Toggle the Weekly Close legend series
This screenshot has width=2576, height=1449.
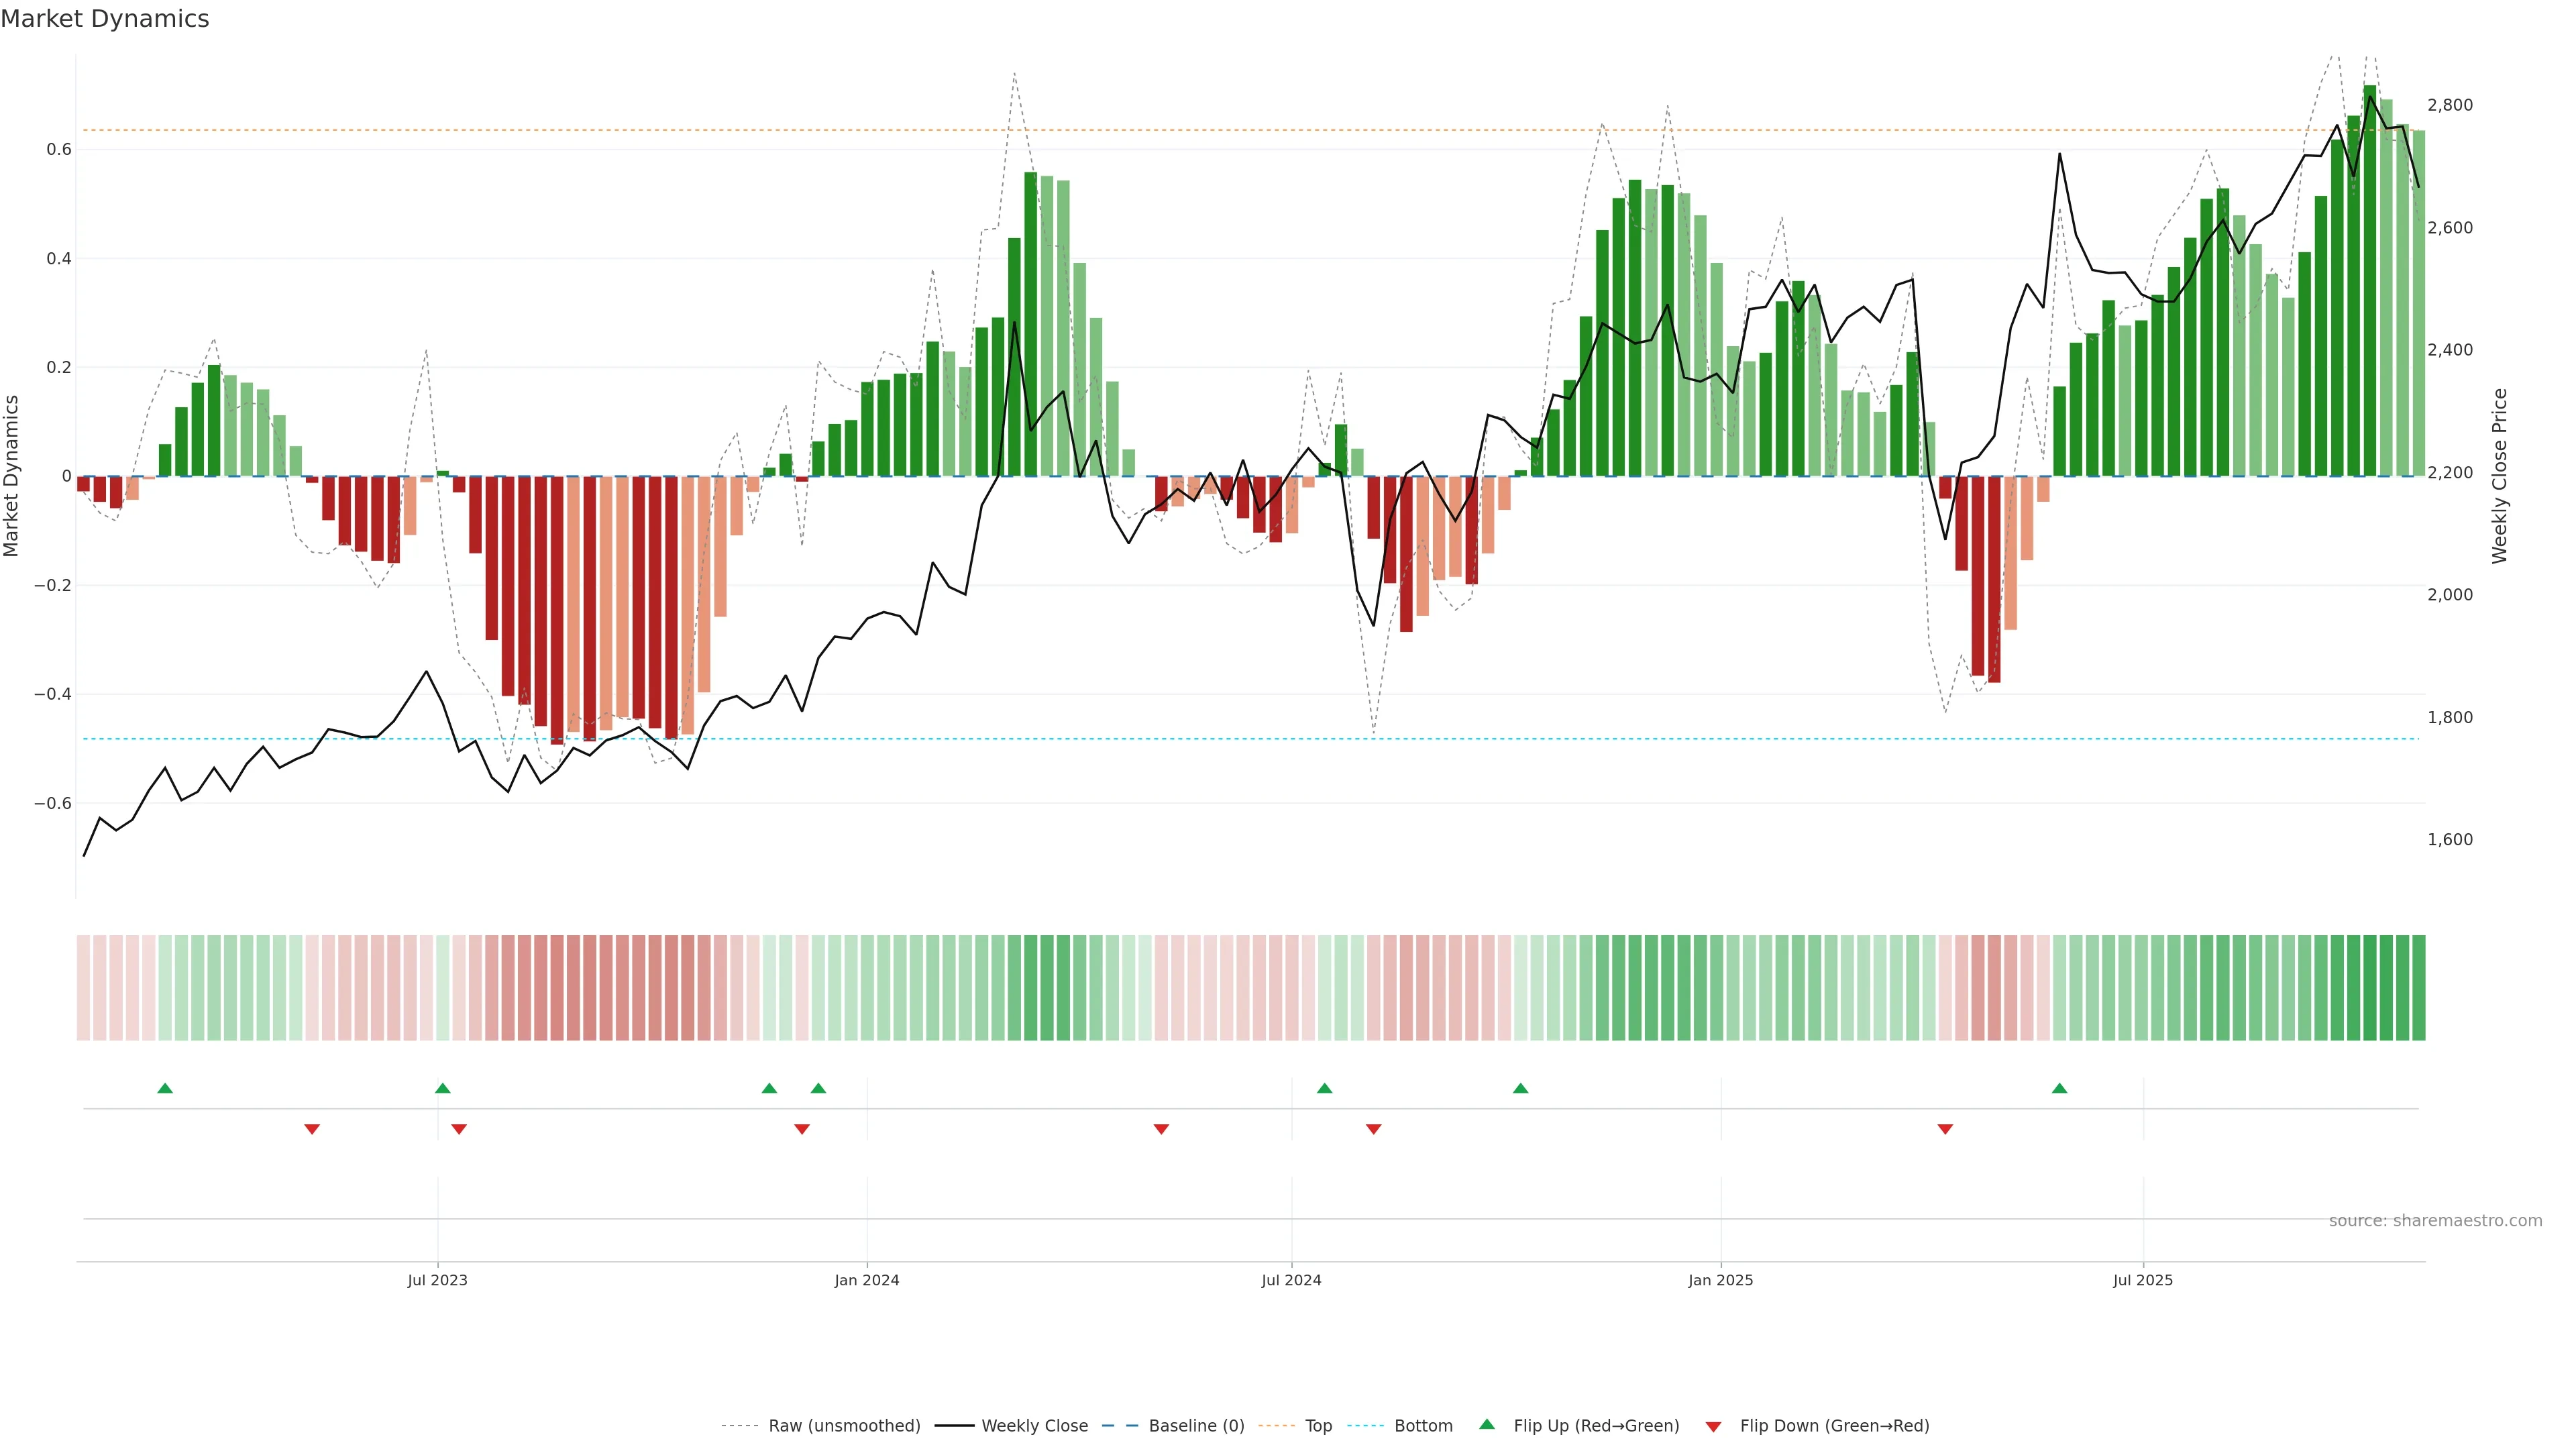(1034, 1426)
